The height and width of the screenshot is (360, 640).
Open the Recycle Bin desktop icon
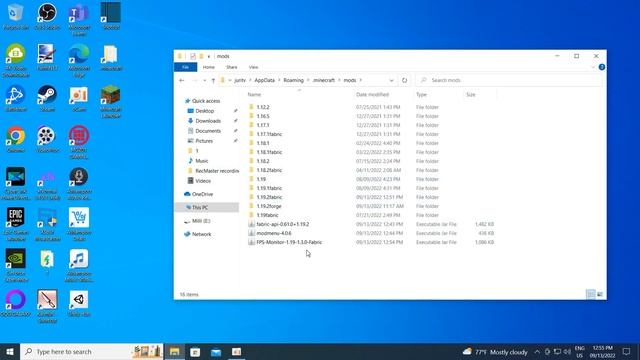click(16, 16)
